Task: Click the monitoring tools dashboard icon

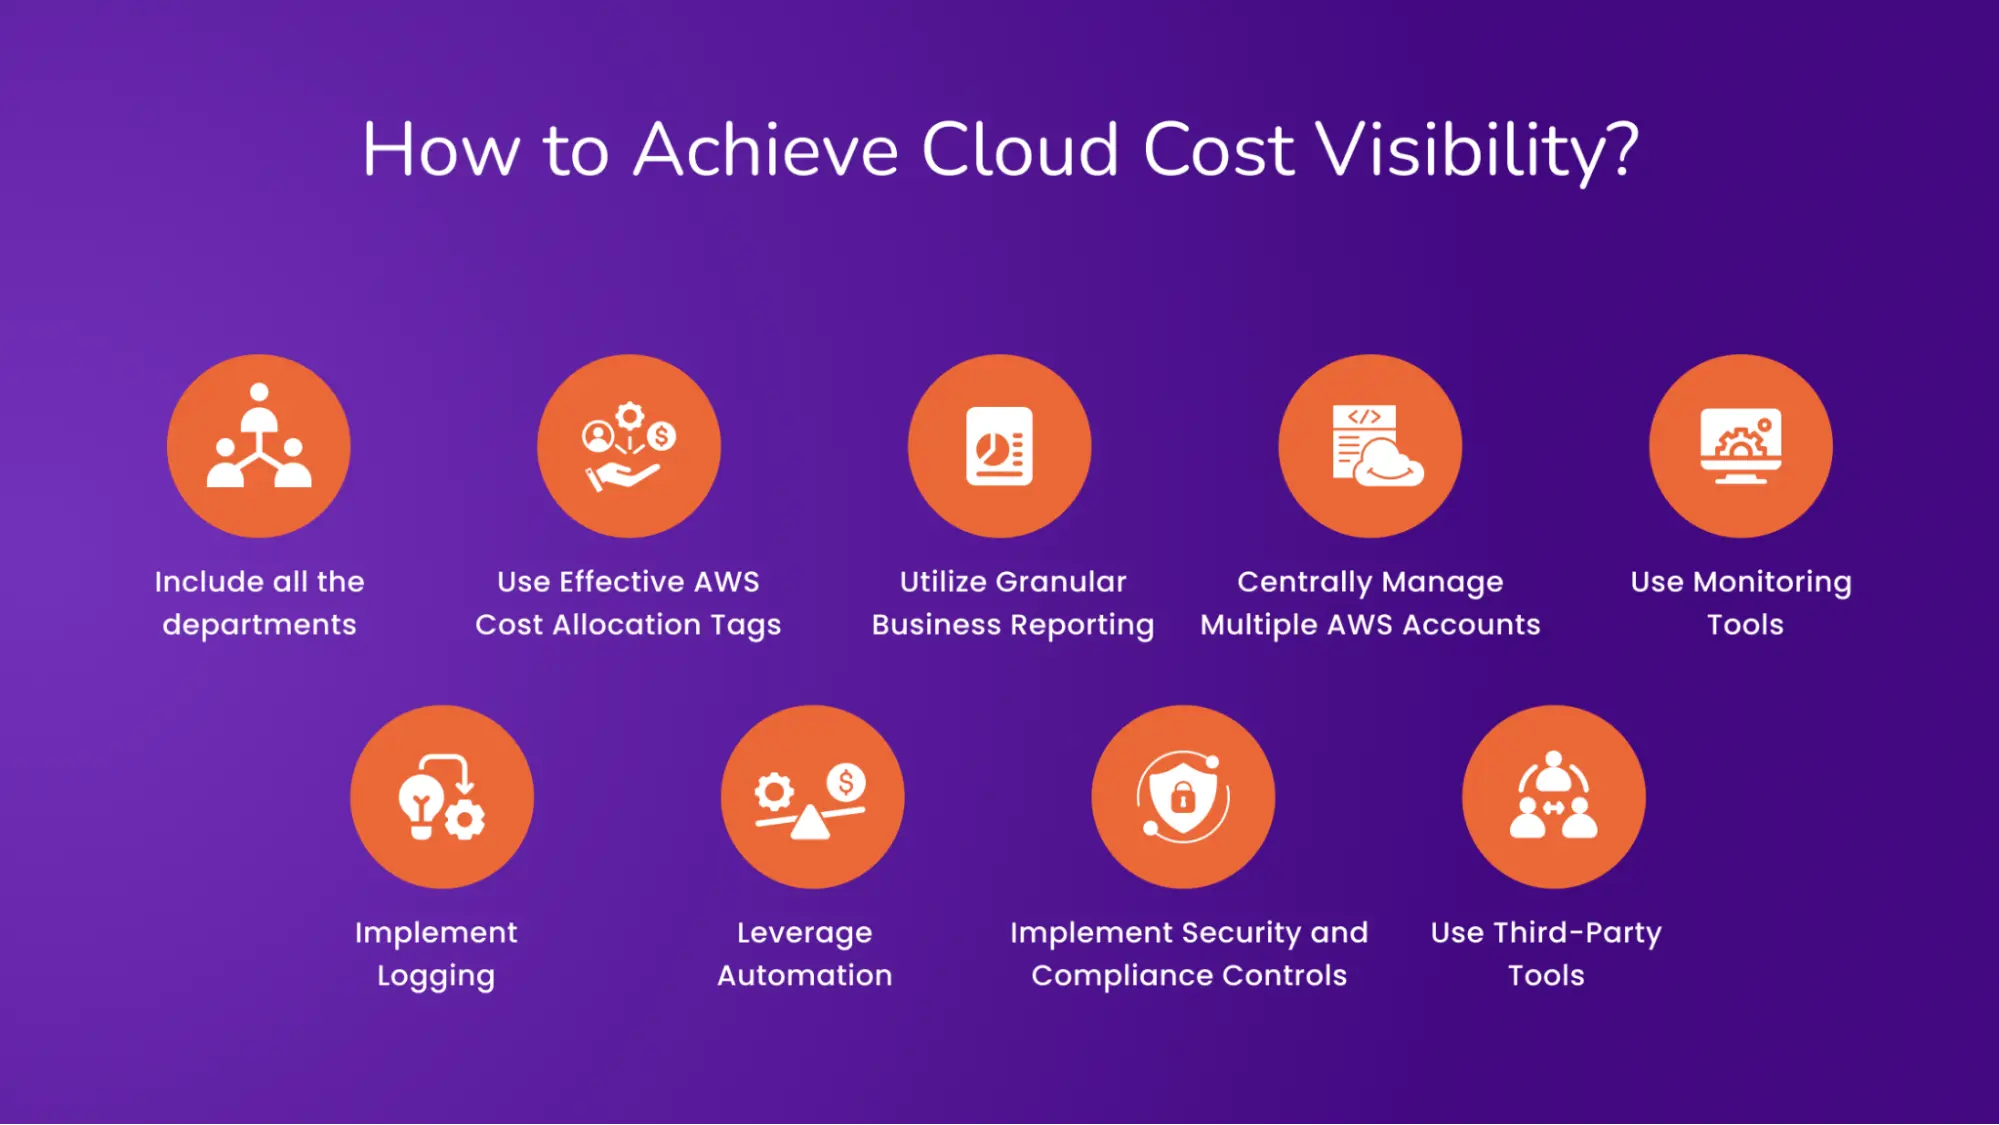Action: click(x=1741, y=442)
